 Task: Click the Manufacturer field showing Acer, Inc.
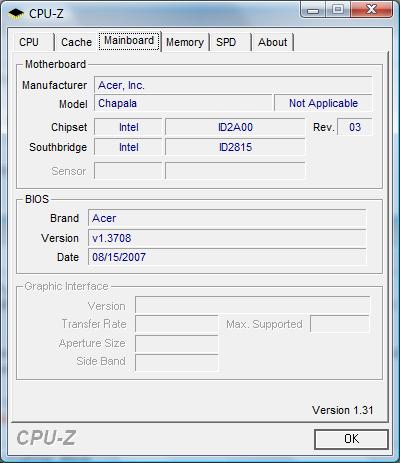coord(233,85)
